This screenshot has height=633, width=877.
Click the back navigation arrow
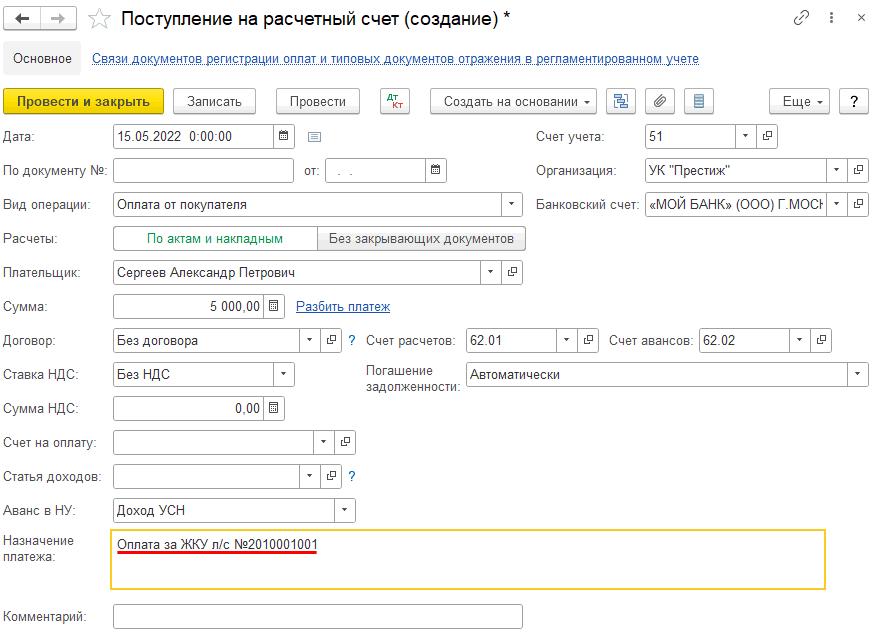click(23, 19)
